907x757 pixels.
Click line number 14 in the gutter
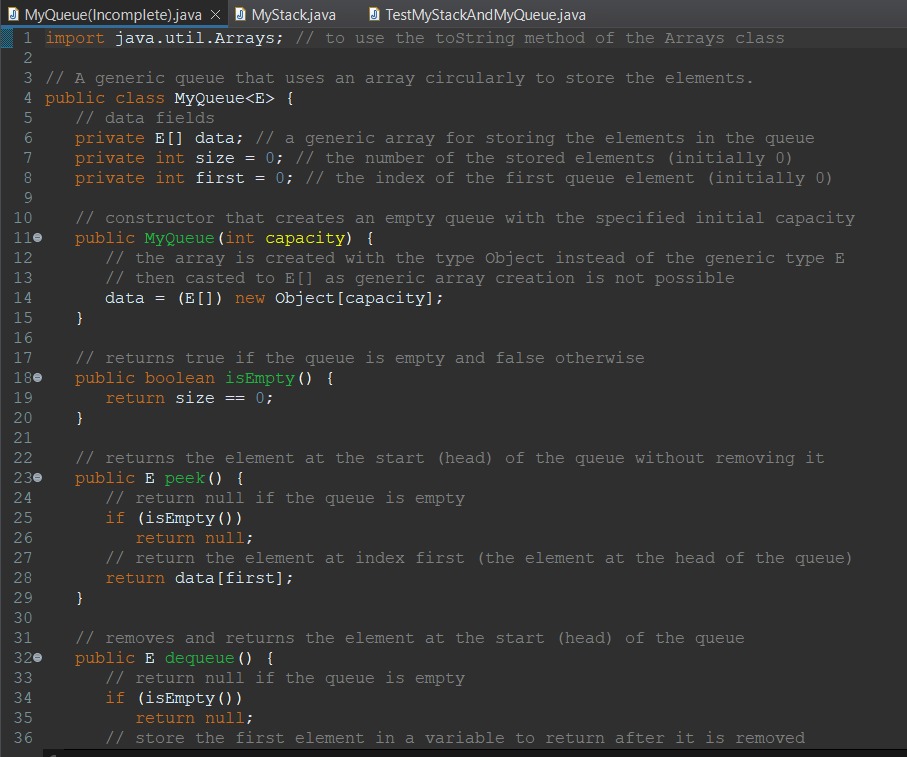click(x=24, y=297)
